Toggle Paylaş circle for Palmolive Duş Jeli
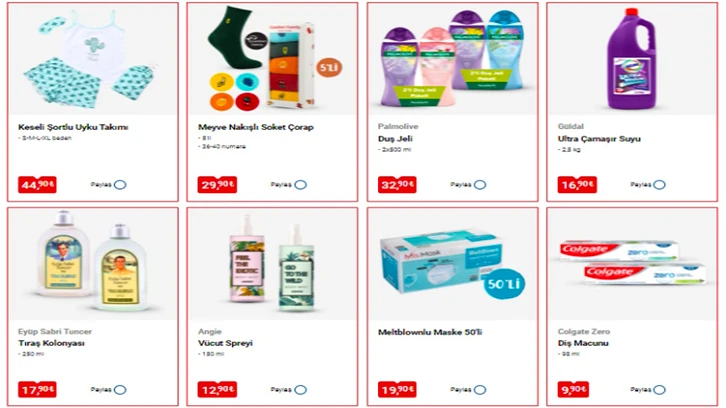726x408 pixels. pyautogui.click(x=480, y=185)
